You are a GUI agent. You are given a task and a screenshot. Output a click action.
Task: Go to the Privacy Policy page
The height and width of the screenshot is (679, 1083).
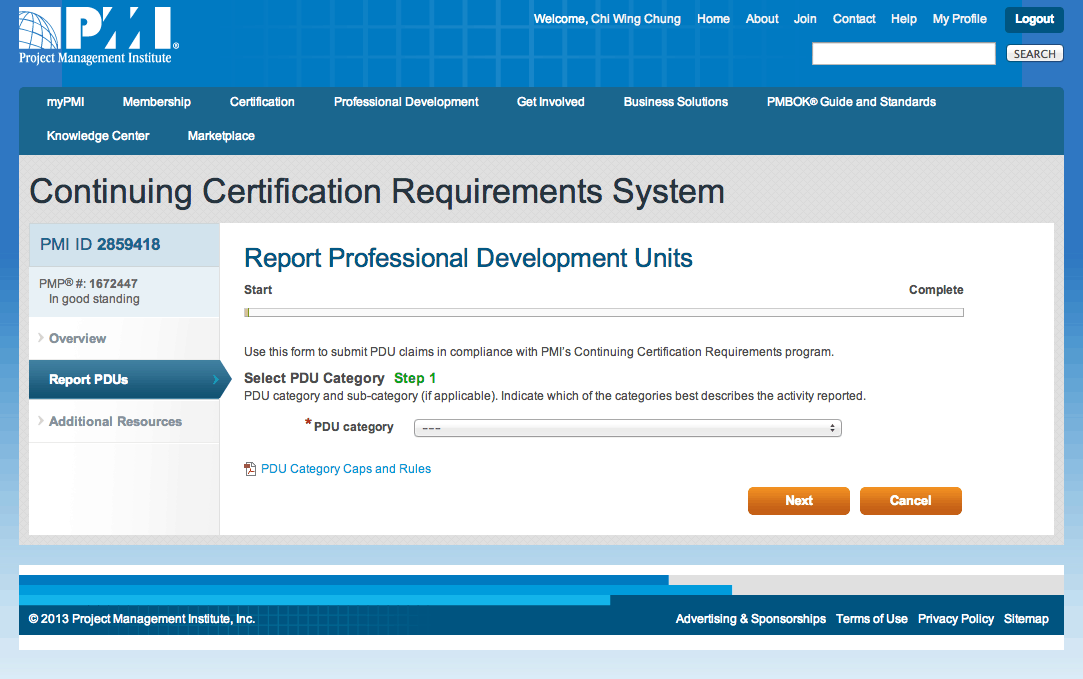coord(955,618)
